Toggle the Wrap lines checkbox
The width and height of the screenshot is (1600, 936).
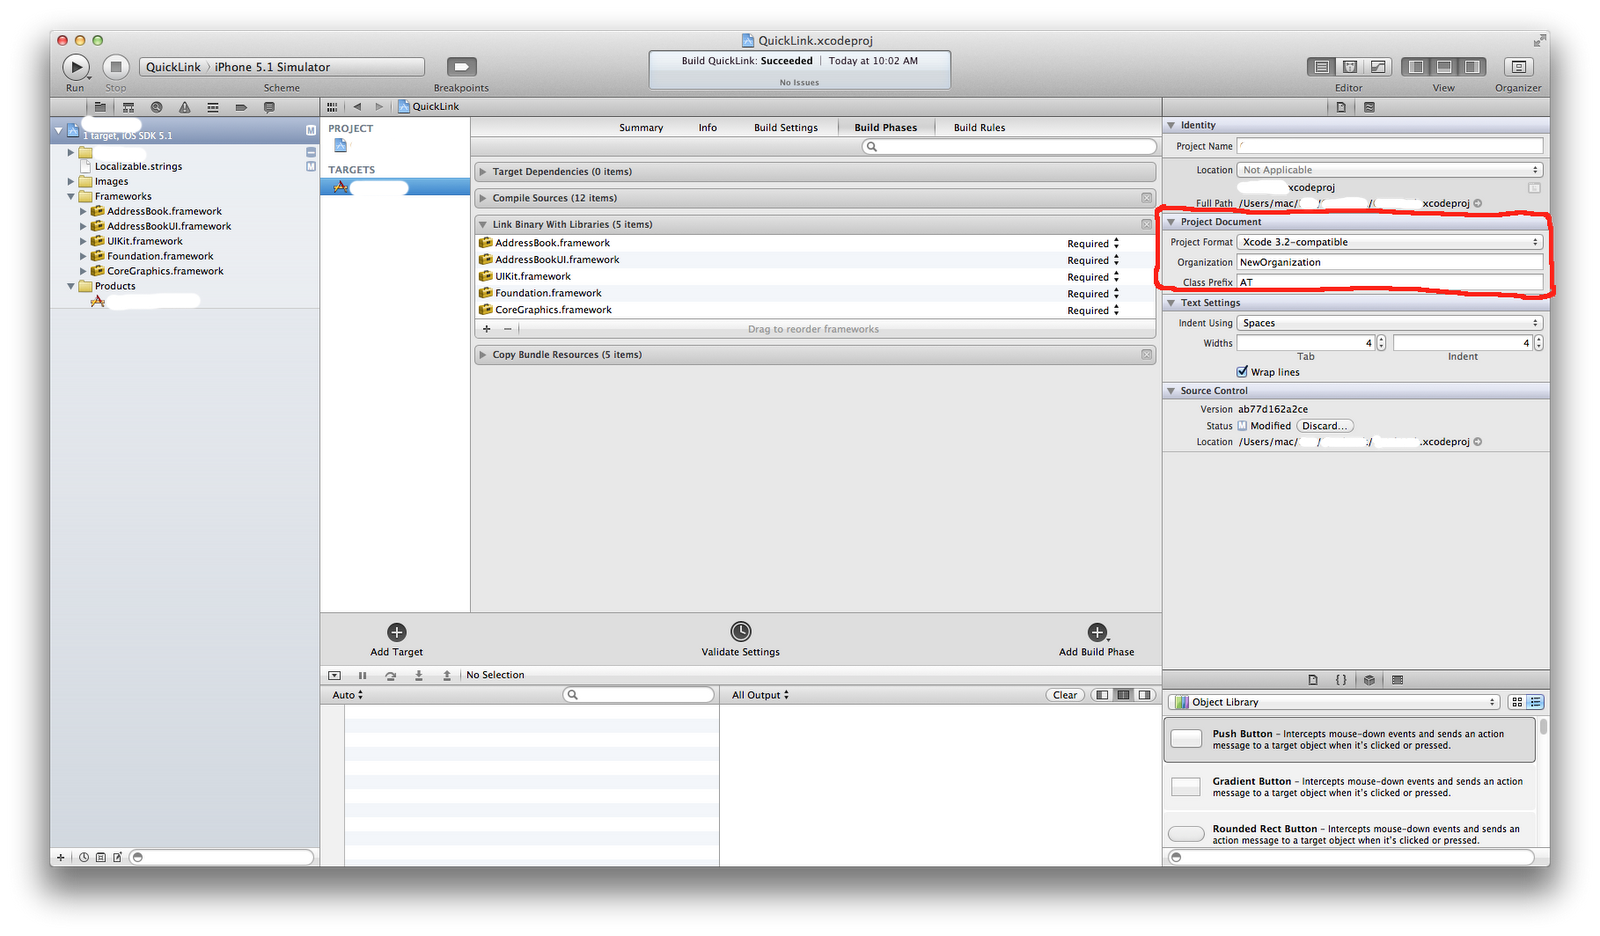click(1243, 372)
